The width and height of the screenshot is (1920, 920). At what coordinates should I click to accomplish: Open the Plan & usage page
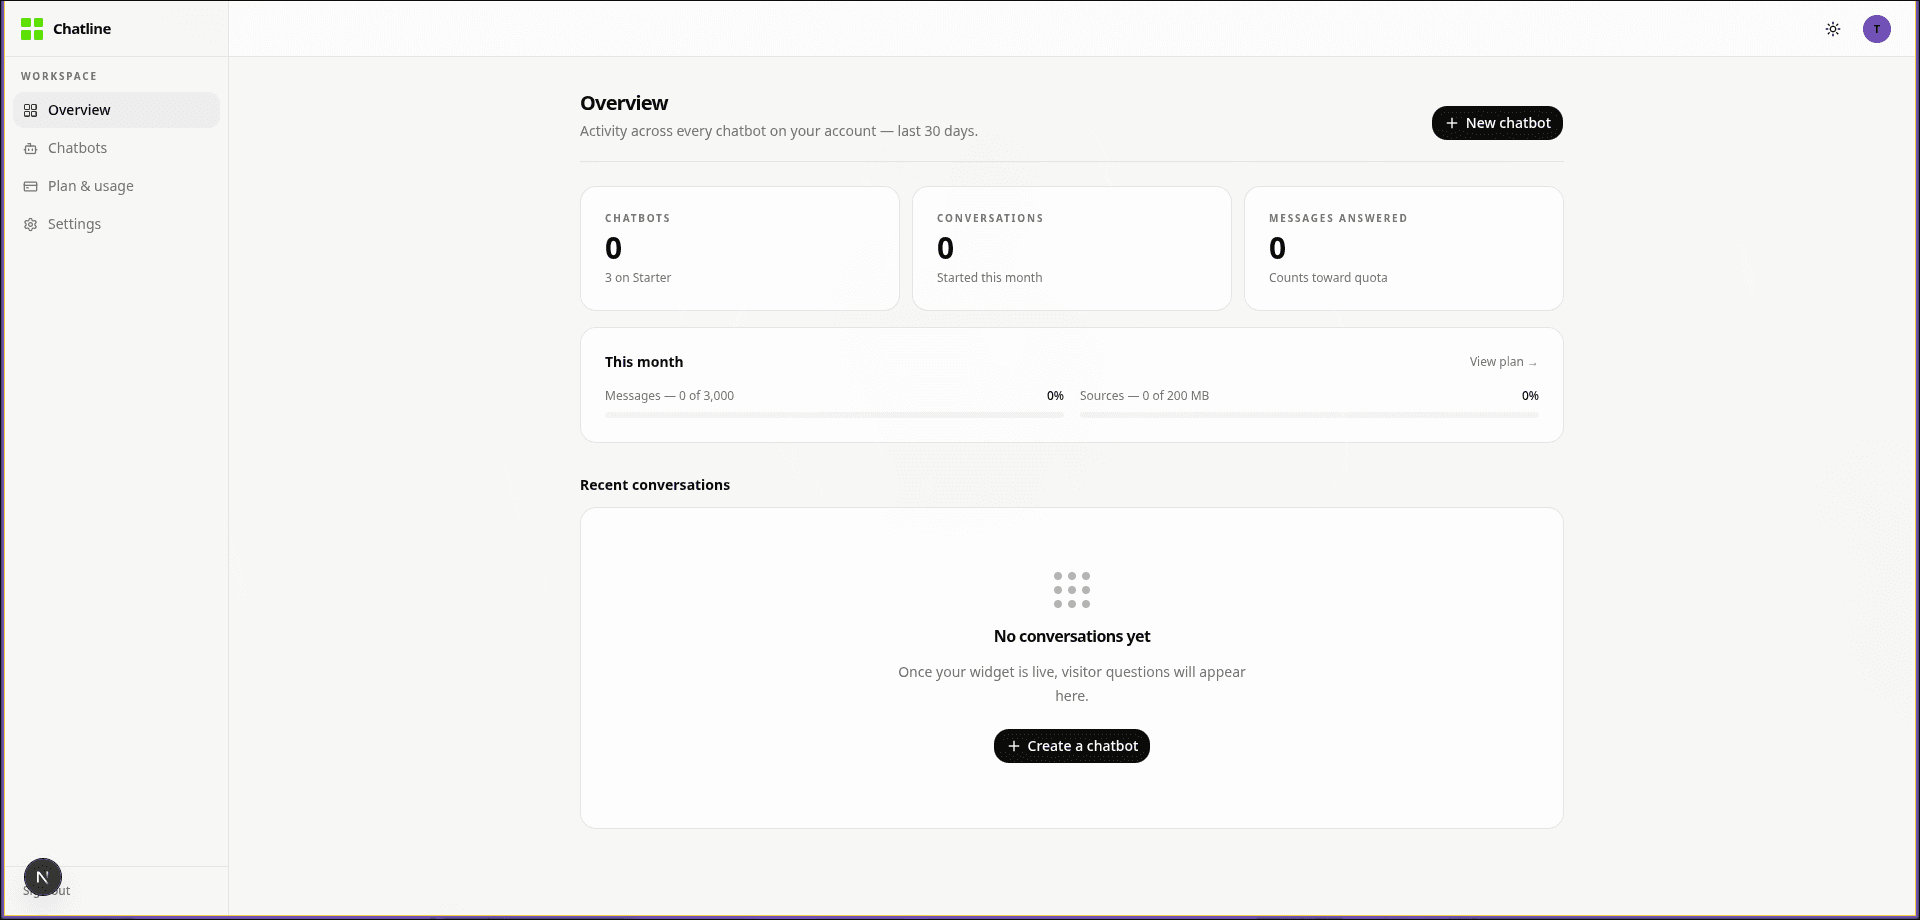(116, 186)
